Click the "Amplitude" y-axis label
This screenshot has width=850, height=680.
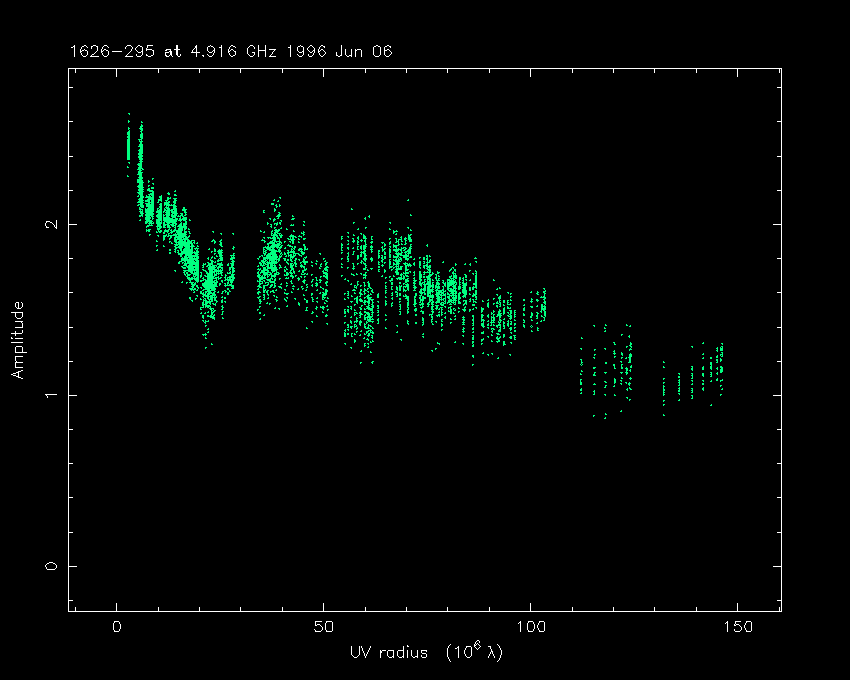[x=17, y=340]
